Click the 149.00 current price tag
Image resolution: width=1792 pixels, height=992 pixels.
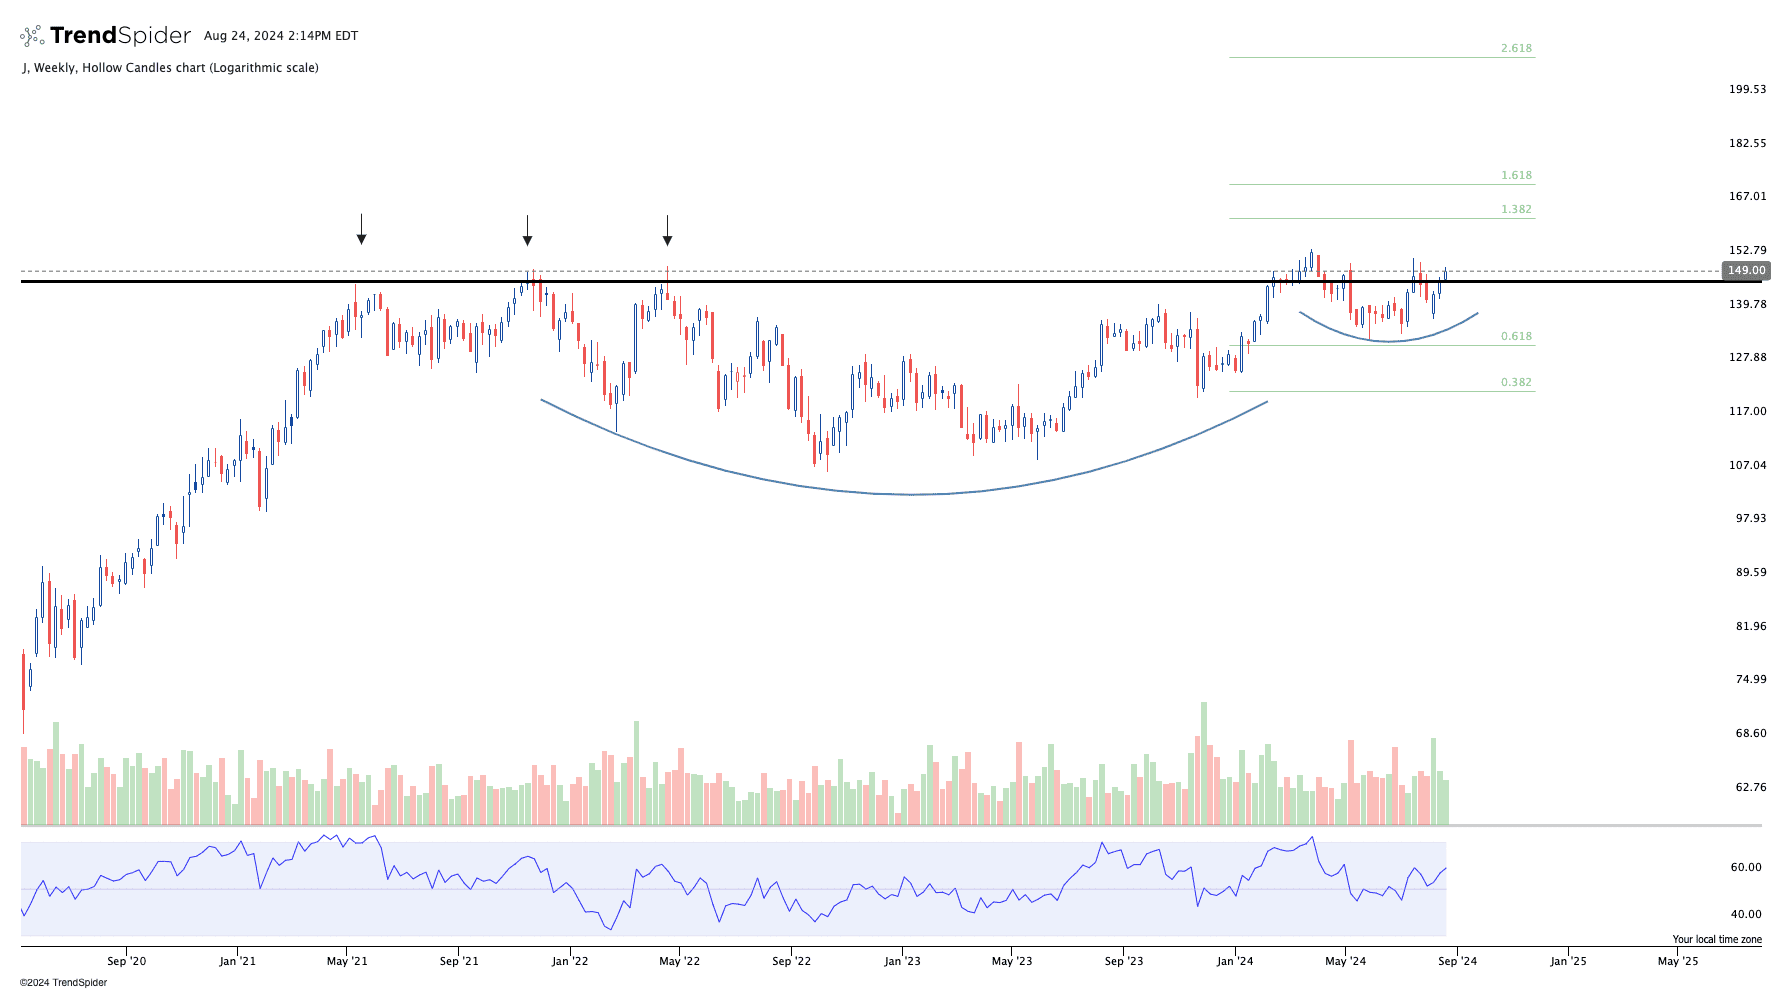click(1746, 270)
